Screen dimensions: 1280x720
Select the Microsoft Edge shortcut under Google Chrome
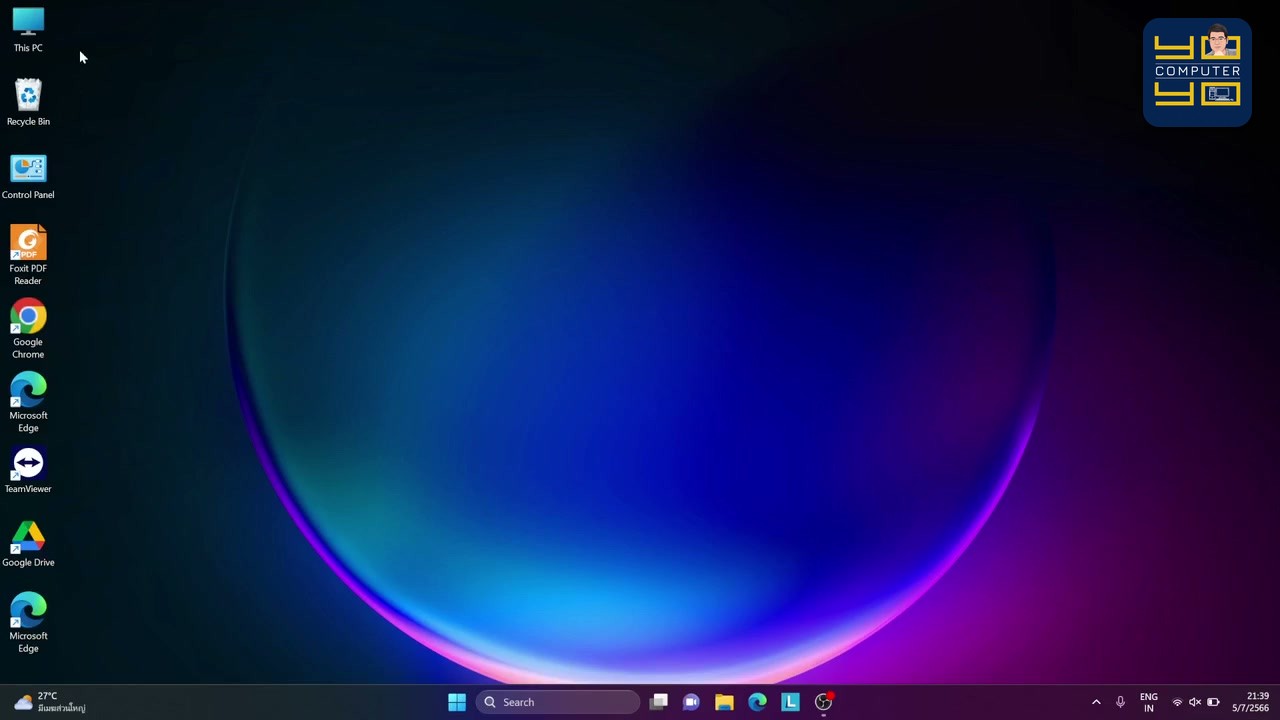[x=28, y=403]
